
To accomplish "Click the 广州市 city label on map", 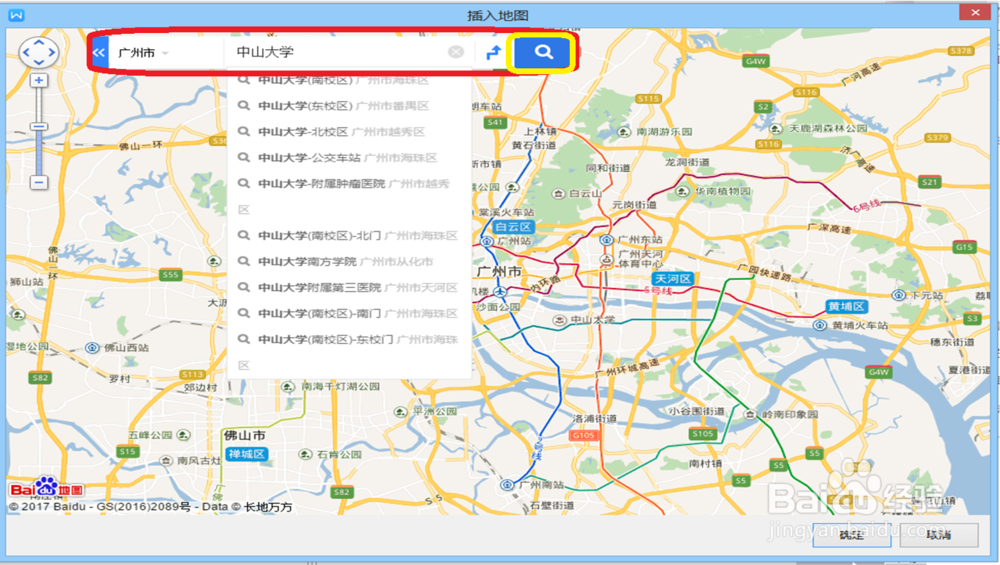I will 499,272.
